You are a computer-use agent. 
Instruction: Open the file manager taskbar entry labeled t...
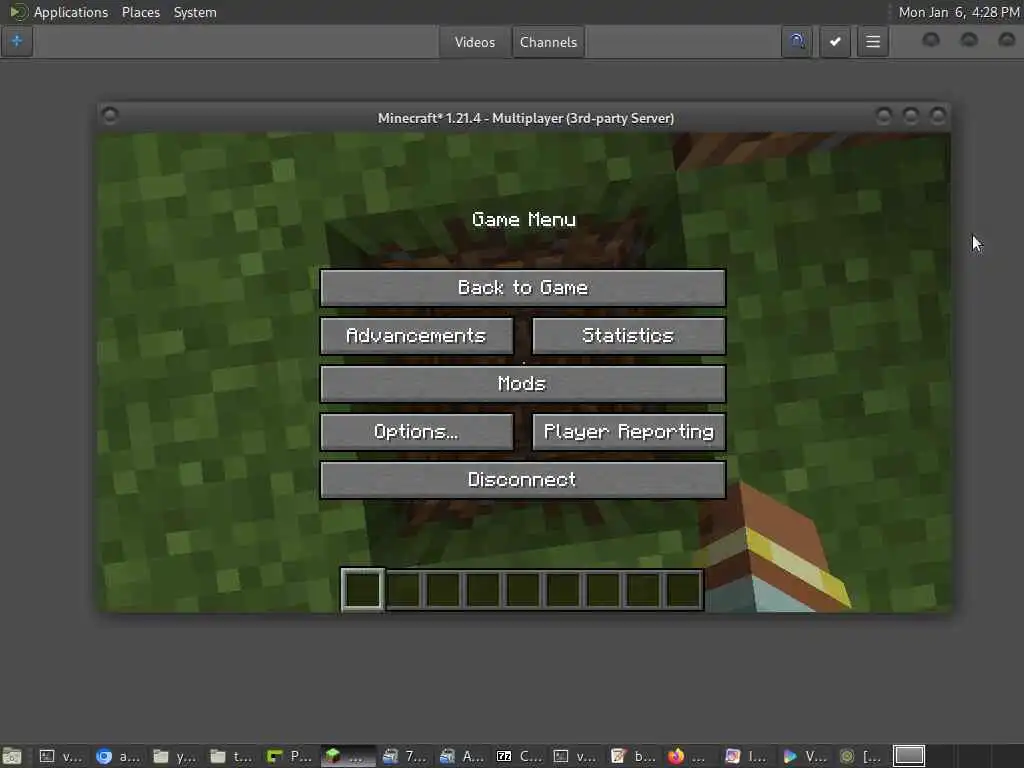pyautogui.click(x=231, y=756)
